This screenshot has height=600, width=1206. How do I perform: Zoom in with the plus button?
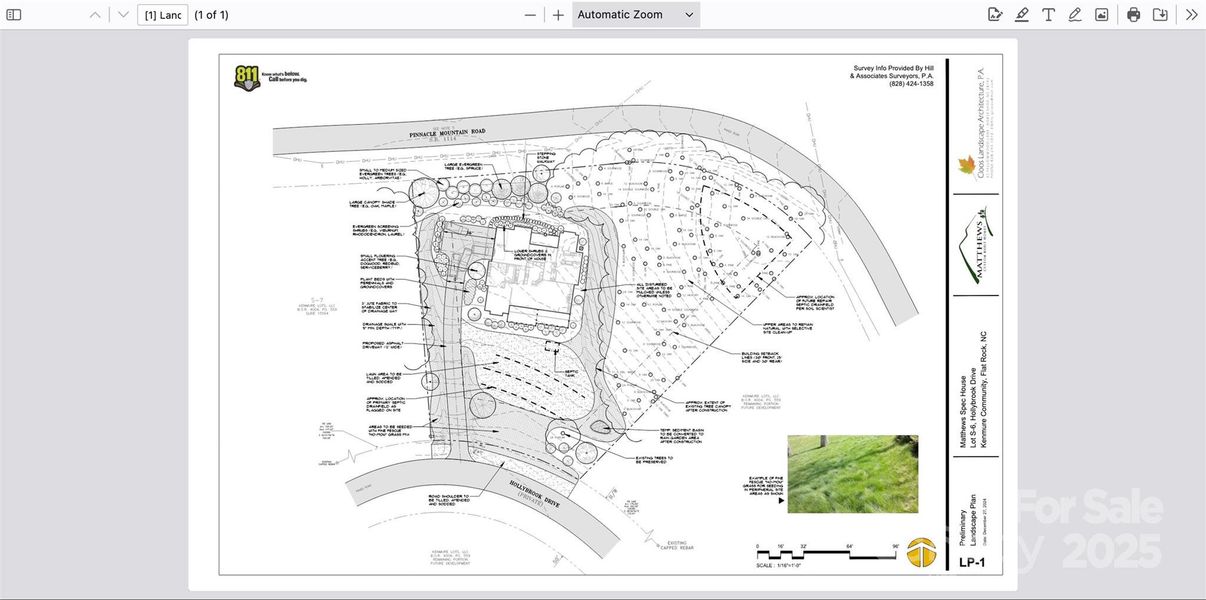coord(558,15)
